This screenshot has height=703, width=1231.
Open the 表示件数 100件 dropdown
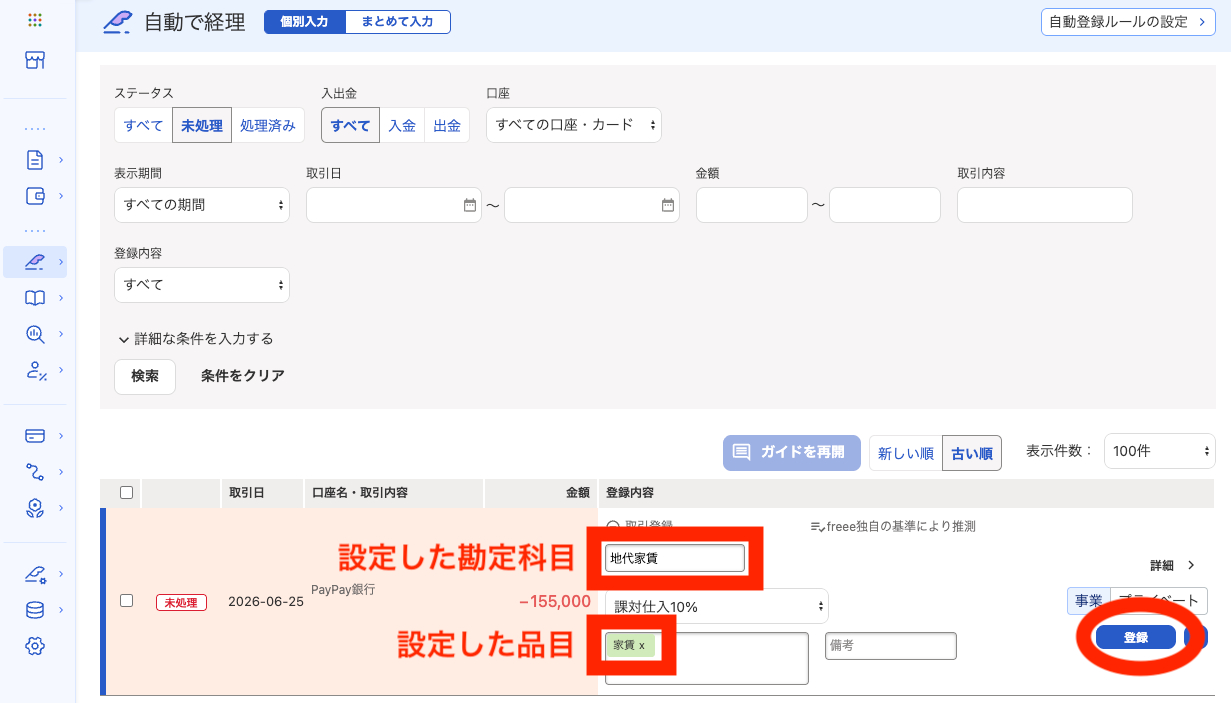point(1160,451)
